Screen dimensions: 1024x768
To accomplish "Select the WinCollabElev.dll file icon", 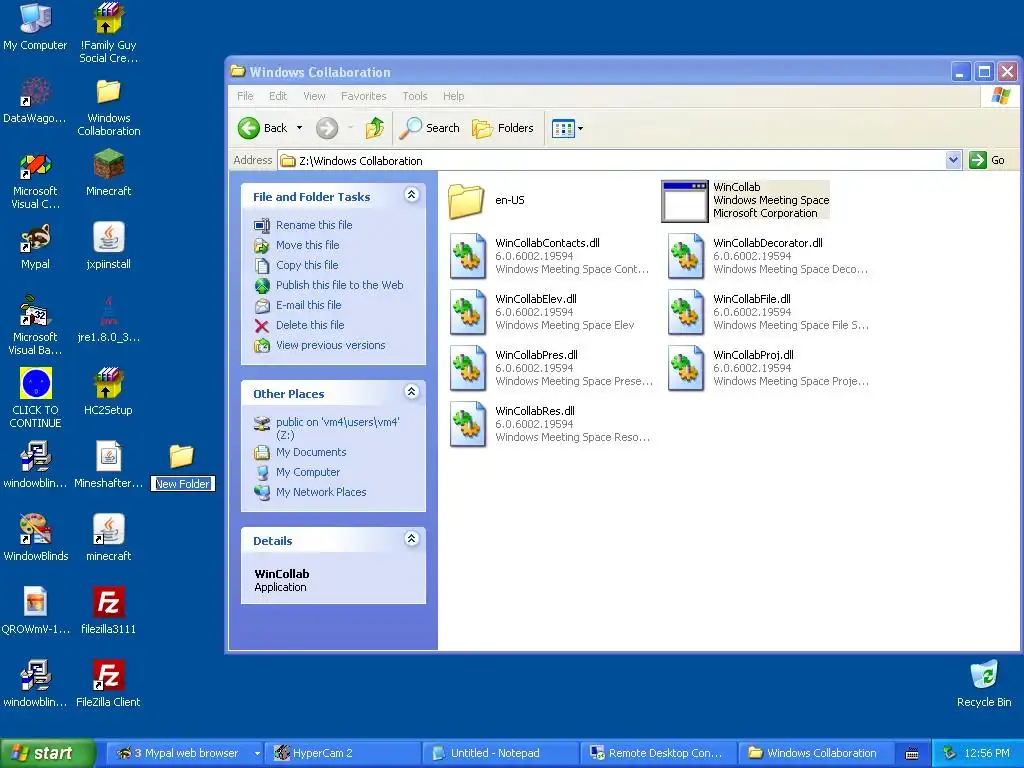I will 468,312.
